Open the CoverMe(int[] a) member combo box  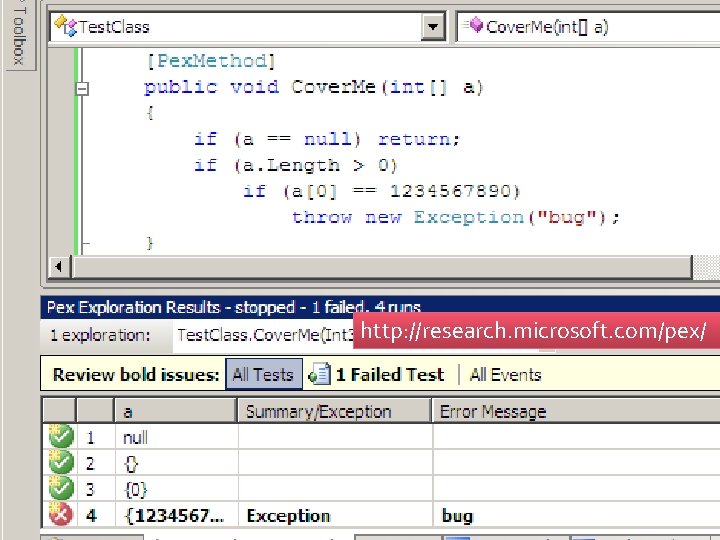click(589, 27)
